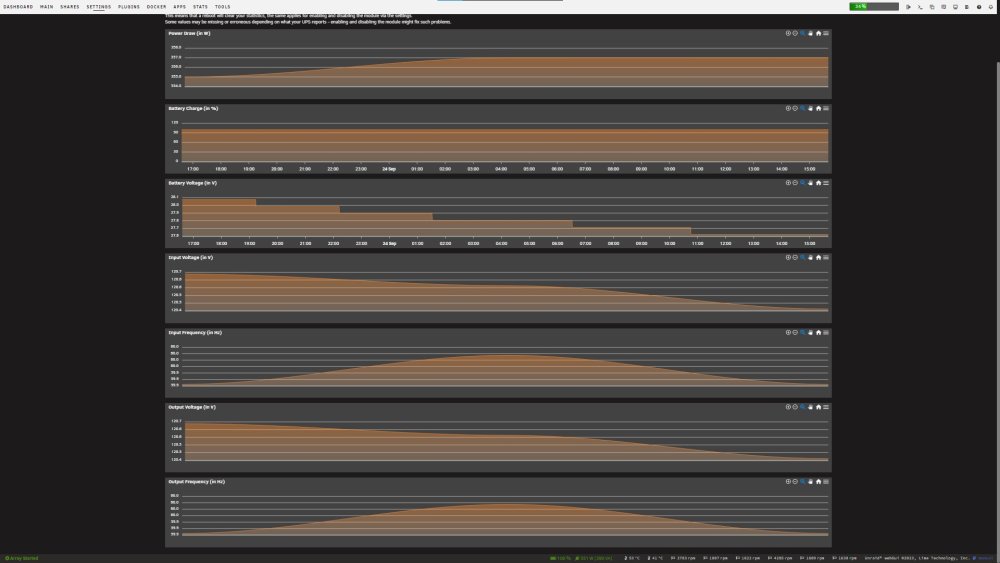Open the Apps tab
1000x563 pixels.
[x=179, y=6]
